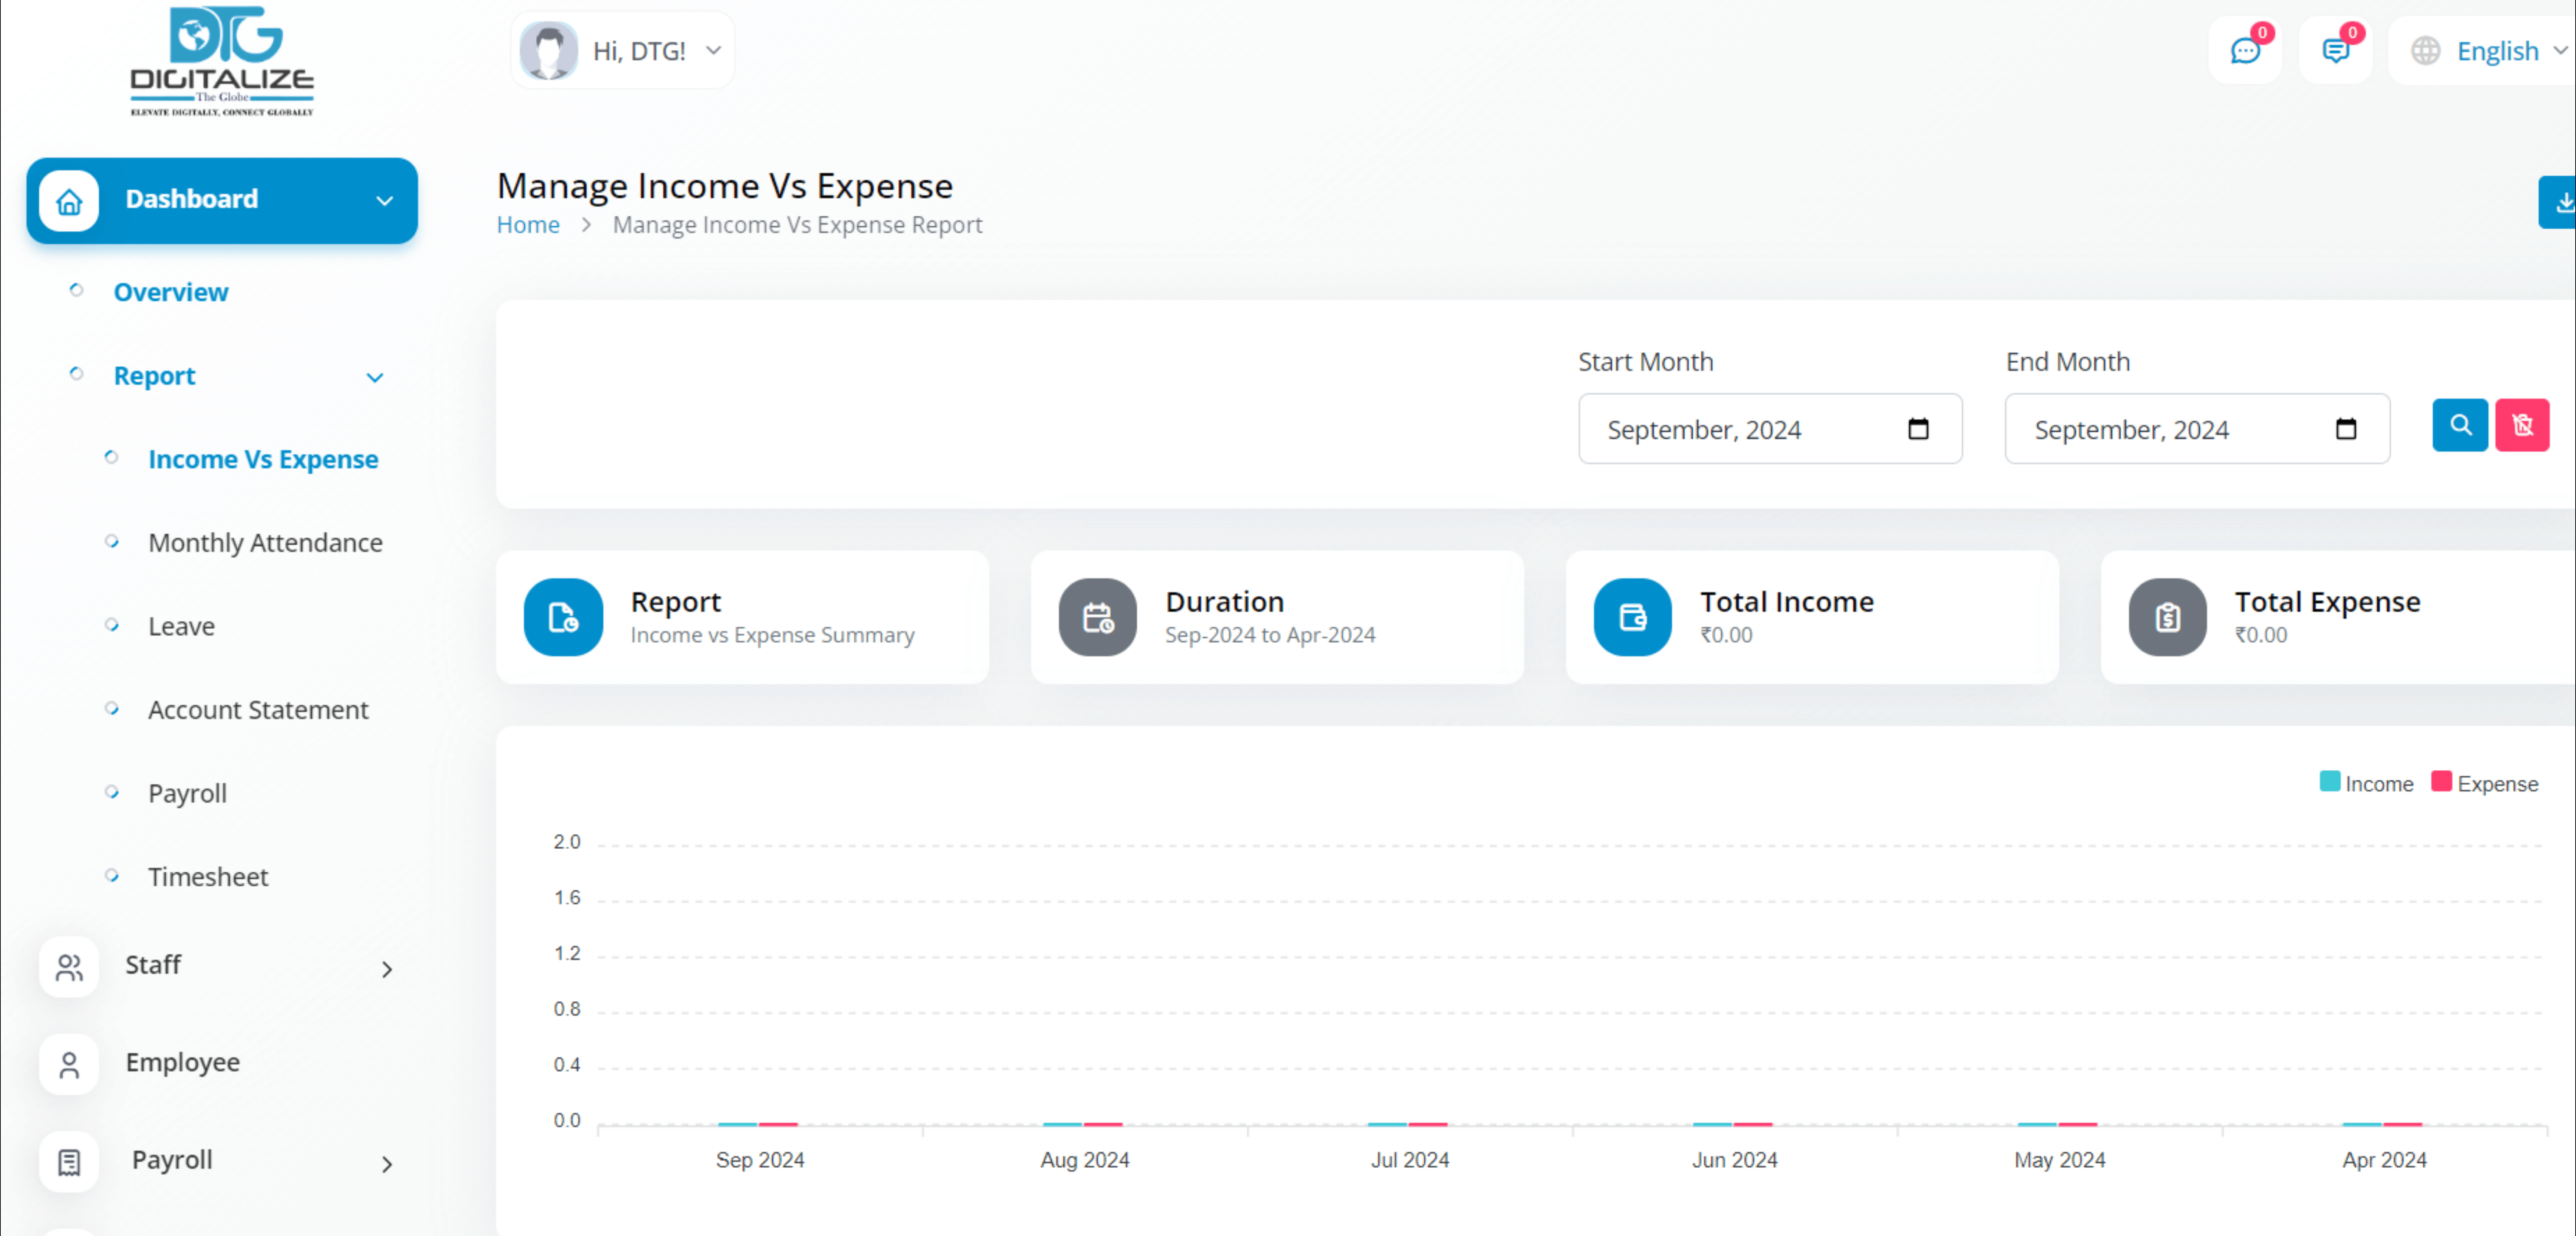Click the Dashboard home icon

[69, 201]
